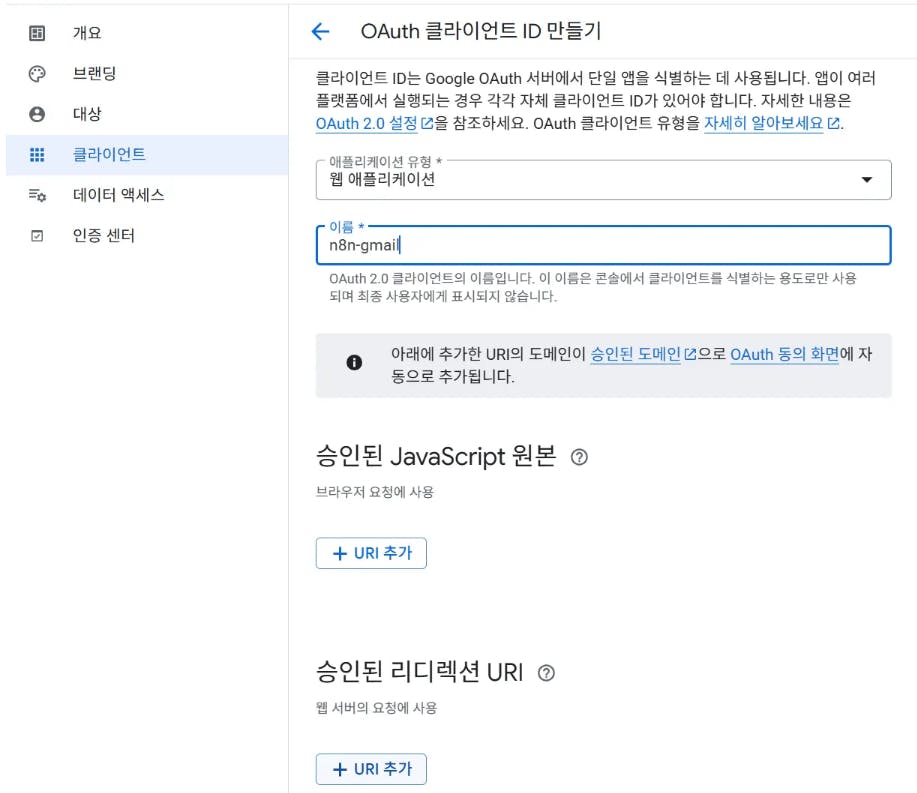Select 클라이언트 in the sidebar
Image resolution: width=917 pixels, height=793 pixels.
coord(147,154)
